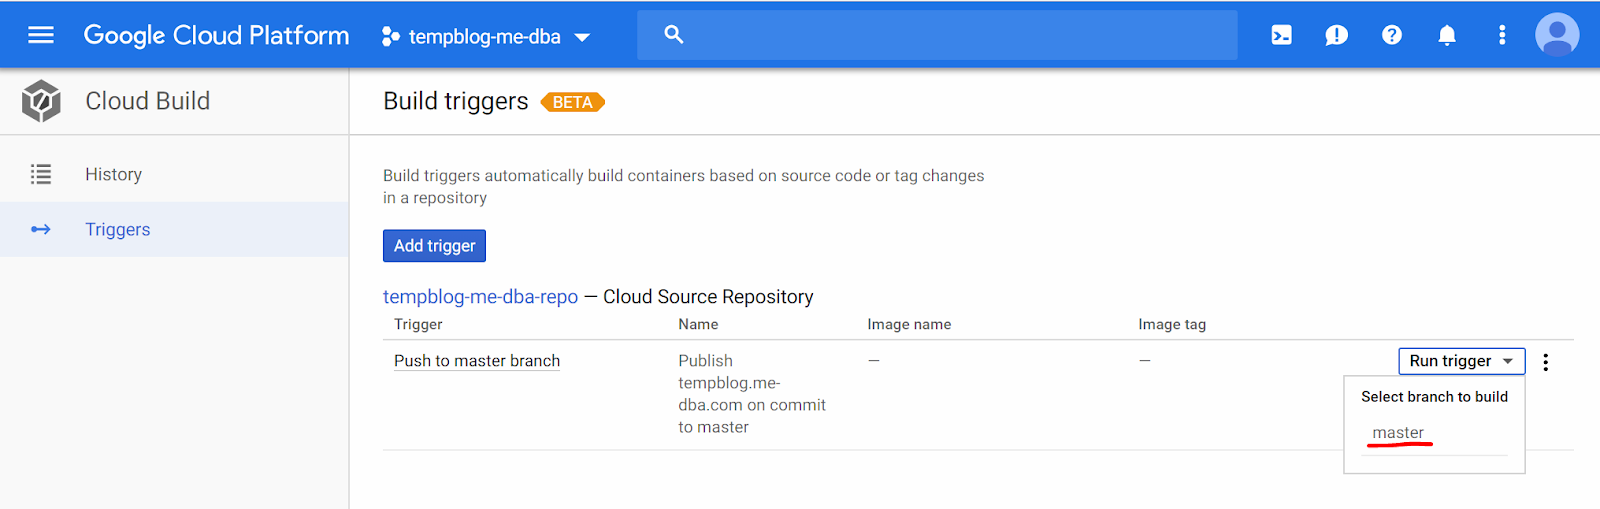Open the top bar three-dot settings menu
Viewport: 1600px width, 509px height.
point(1501,35)
